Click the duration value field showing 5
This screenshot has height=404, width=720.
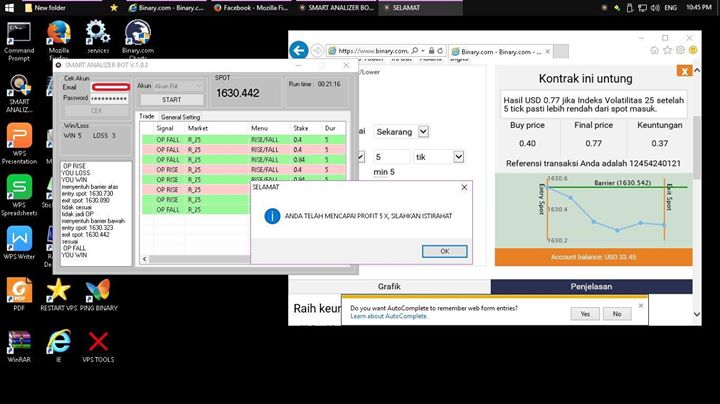391,157
